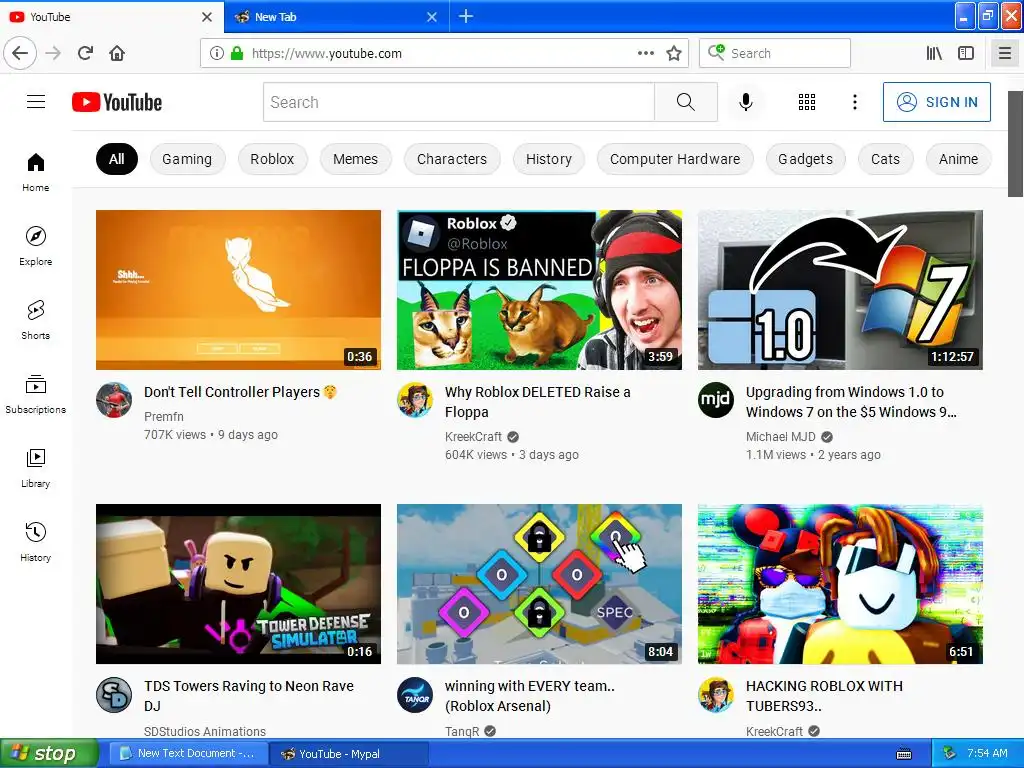The width and height of the screenshot is (1024, 768).
Task: Open HACKING ROBLOX WITH TUBERS93 title
Action: coord(824,696)
